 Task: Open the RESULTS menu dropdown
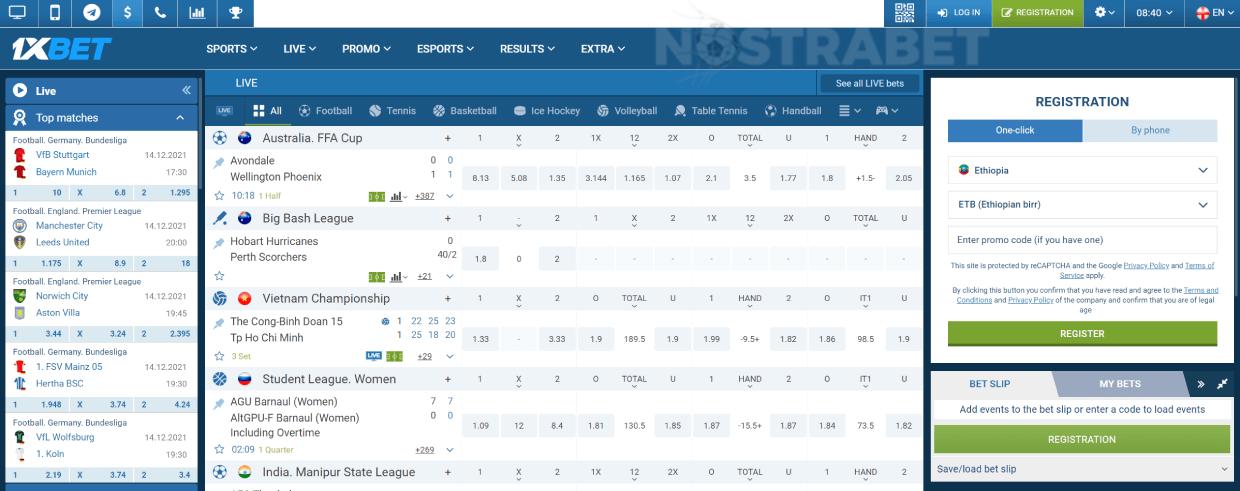tap(528, 49)
